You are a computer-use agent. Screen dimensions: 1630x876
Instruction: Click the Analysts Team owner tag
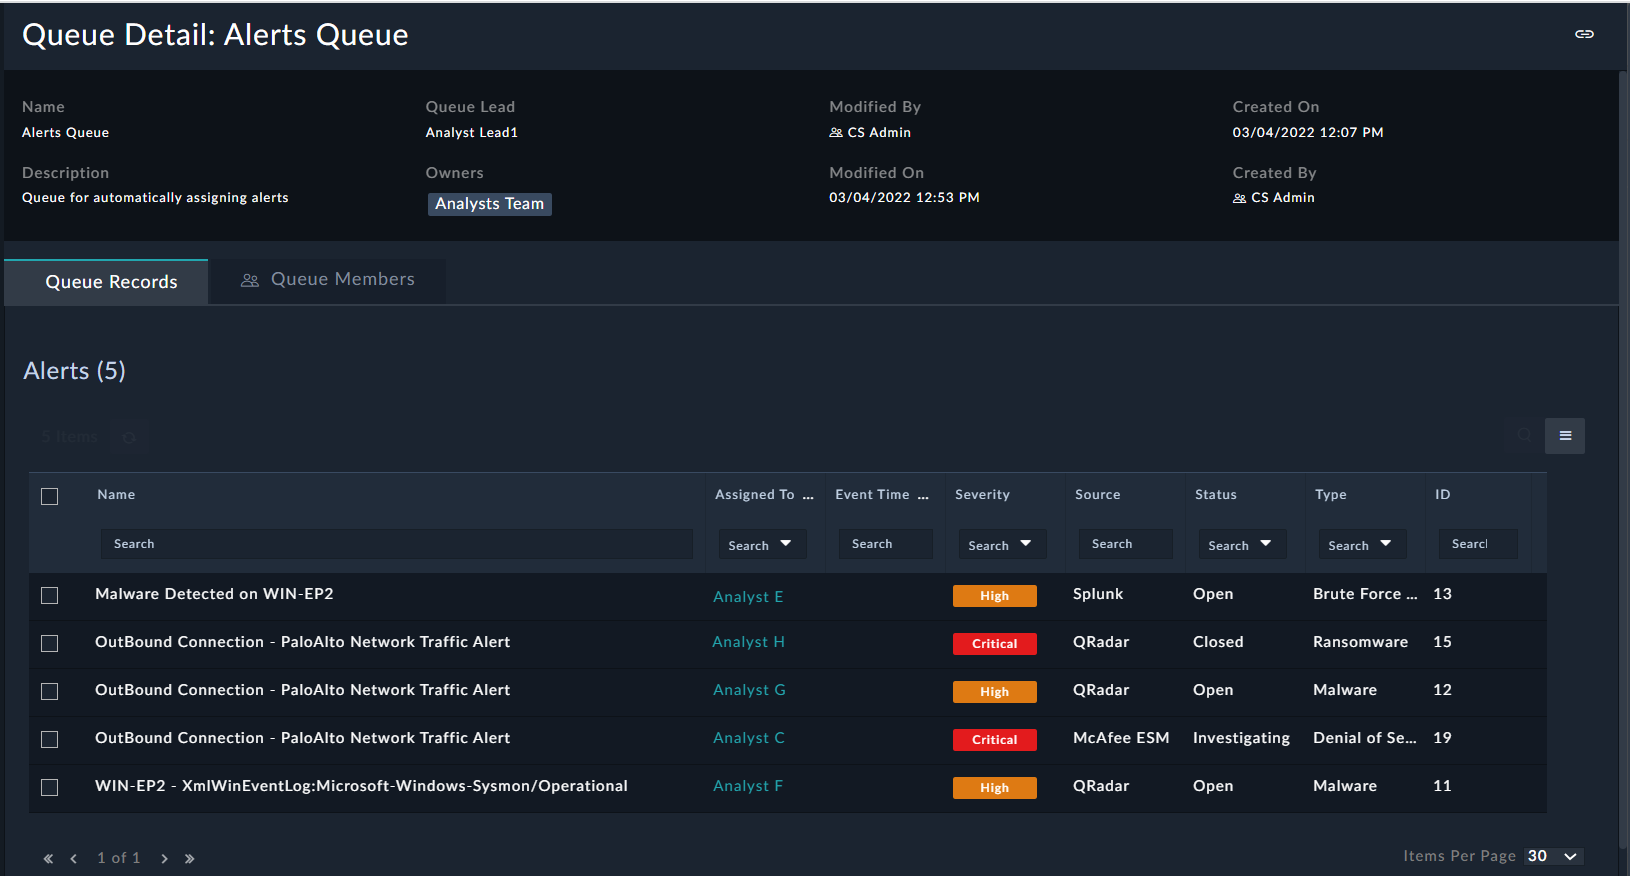click(x=489, y=204)
